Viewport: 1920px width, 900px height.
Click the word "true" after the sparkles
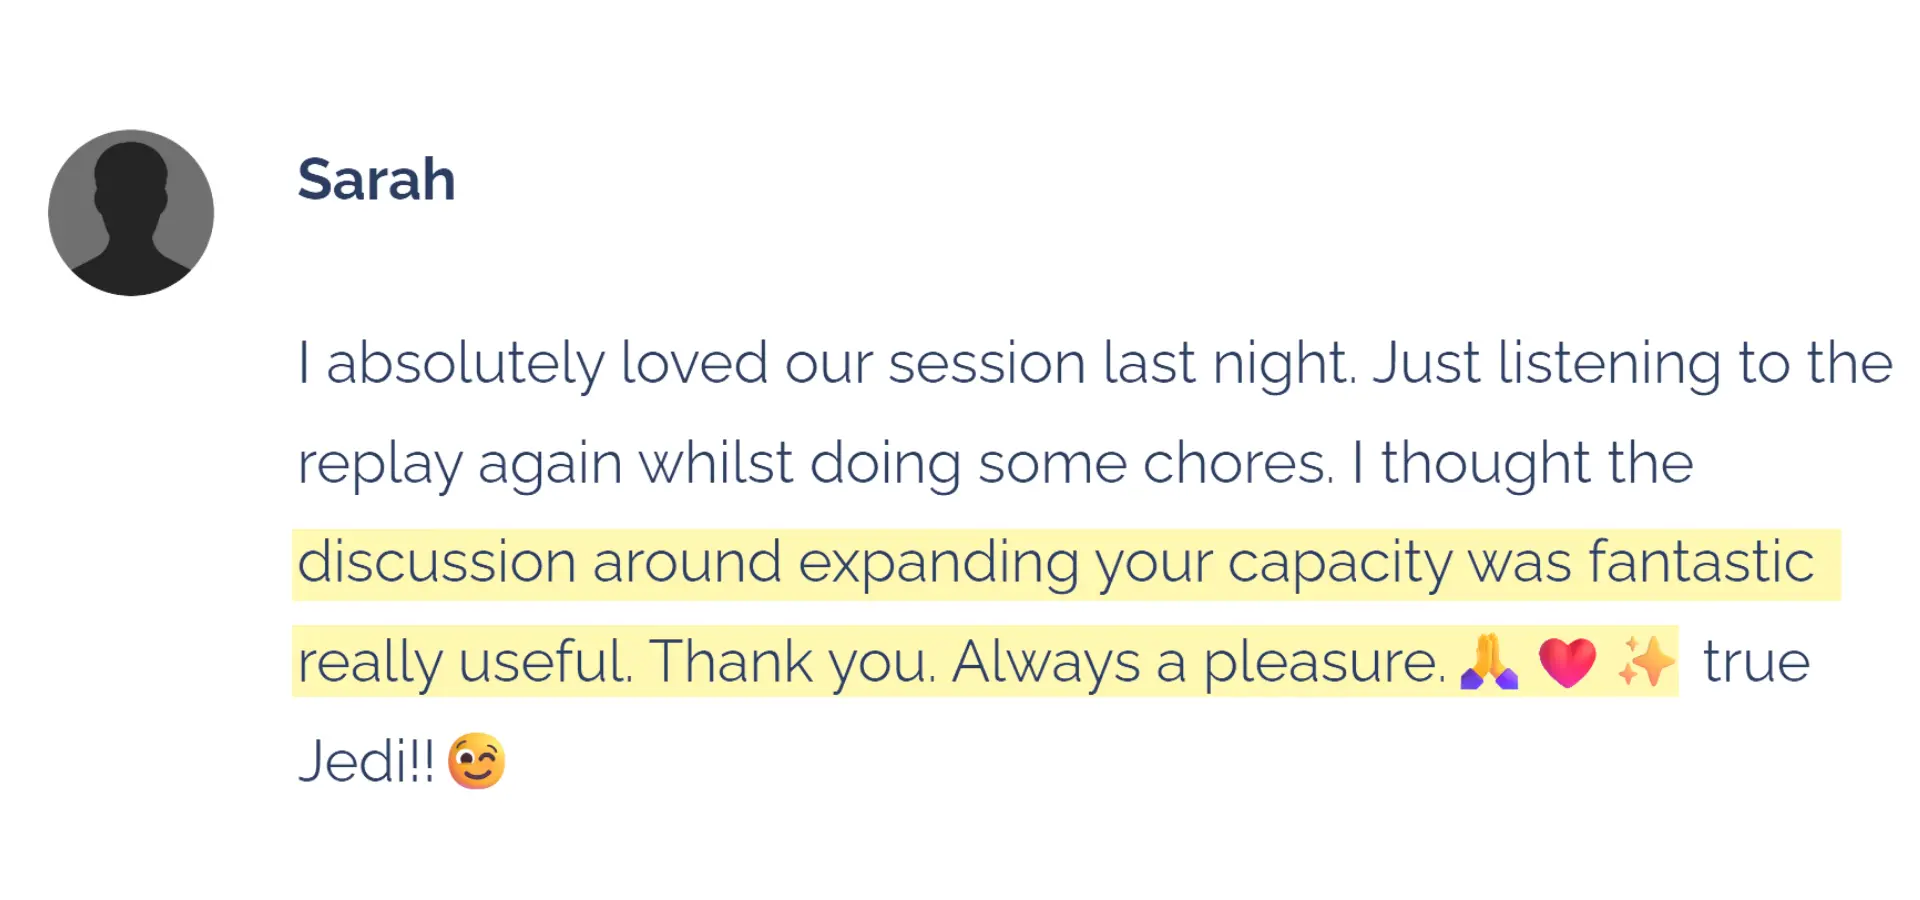(x=1756, y=662)
